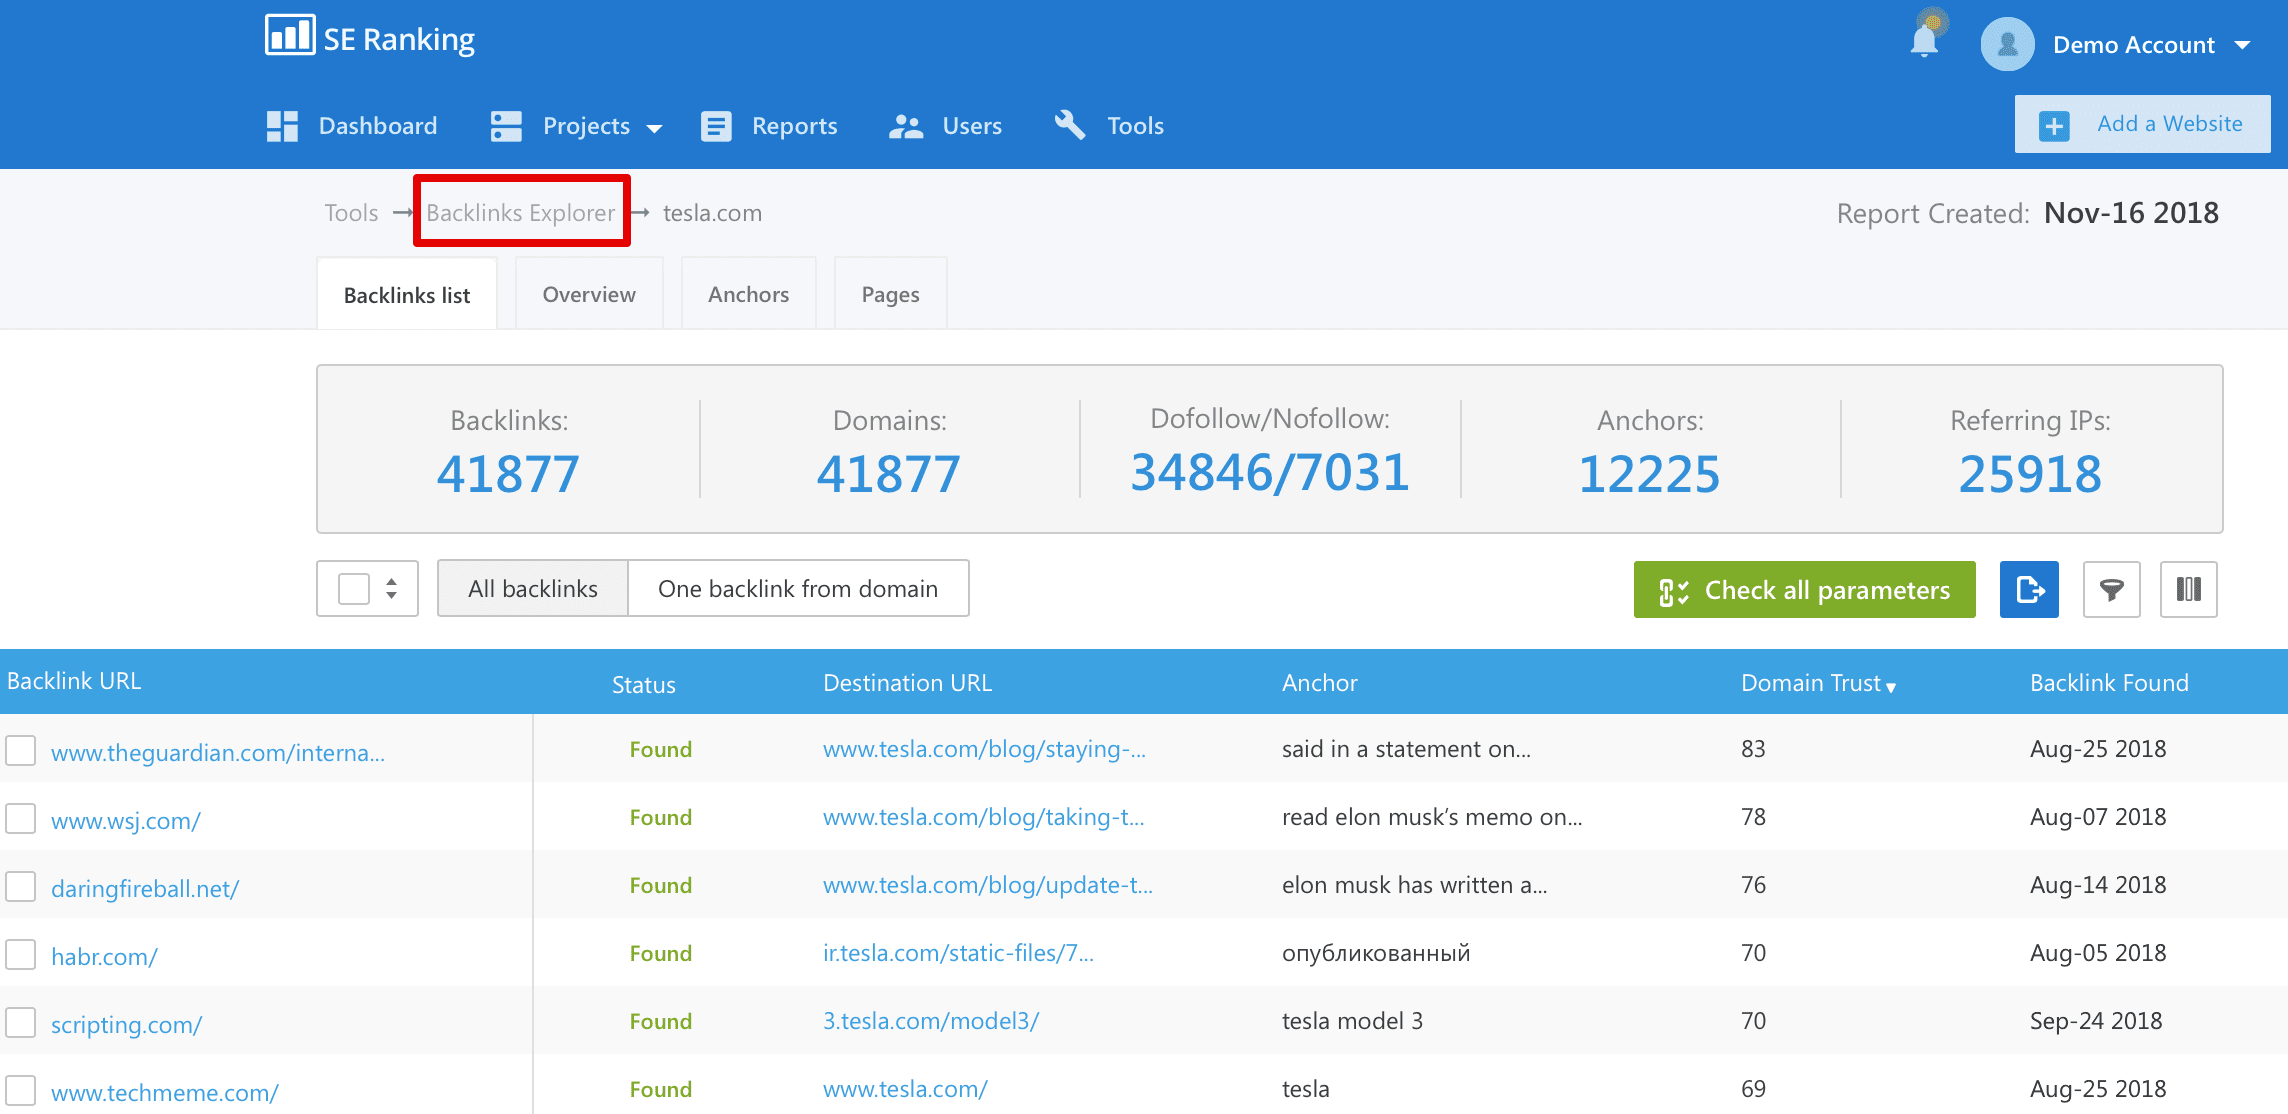The width and height of the screenshot is (2288, 1114).
Task: Sort by the Anchor column header
Action: pyautogui.click(x=1320, y=682)
